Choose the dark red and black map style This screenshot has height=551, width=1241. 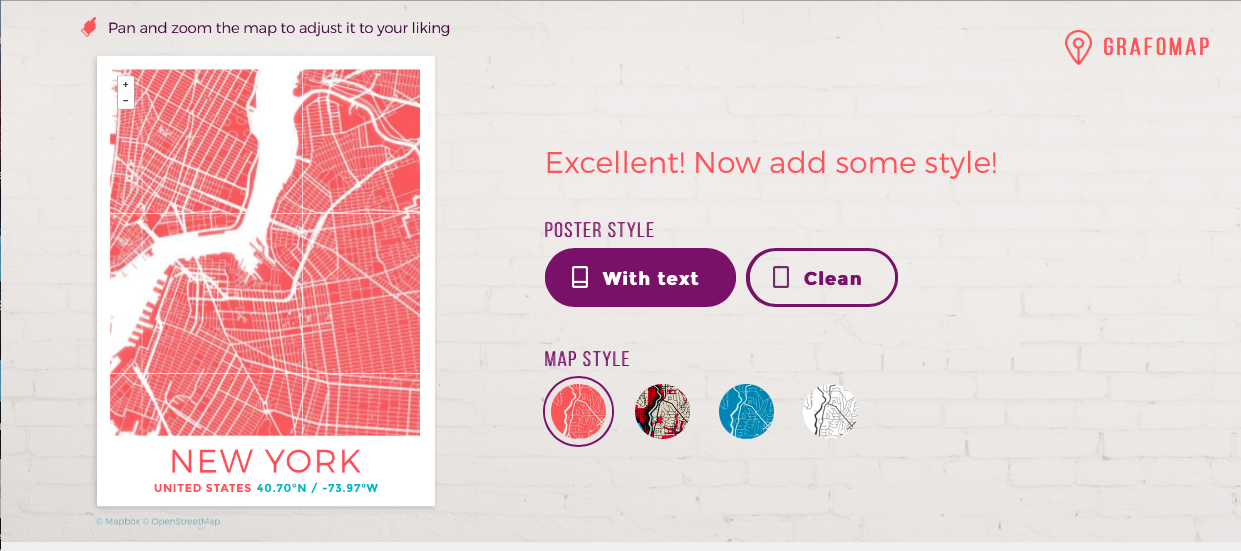point(663,411)
